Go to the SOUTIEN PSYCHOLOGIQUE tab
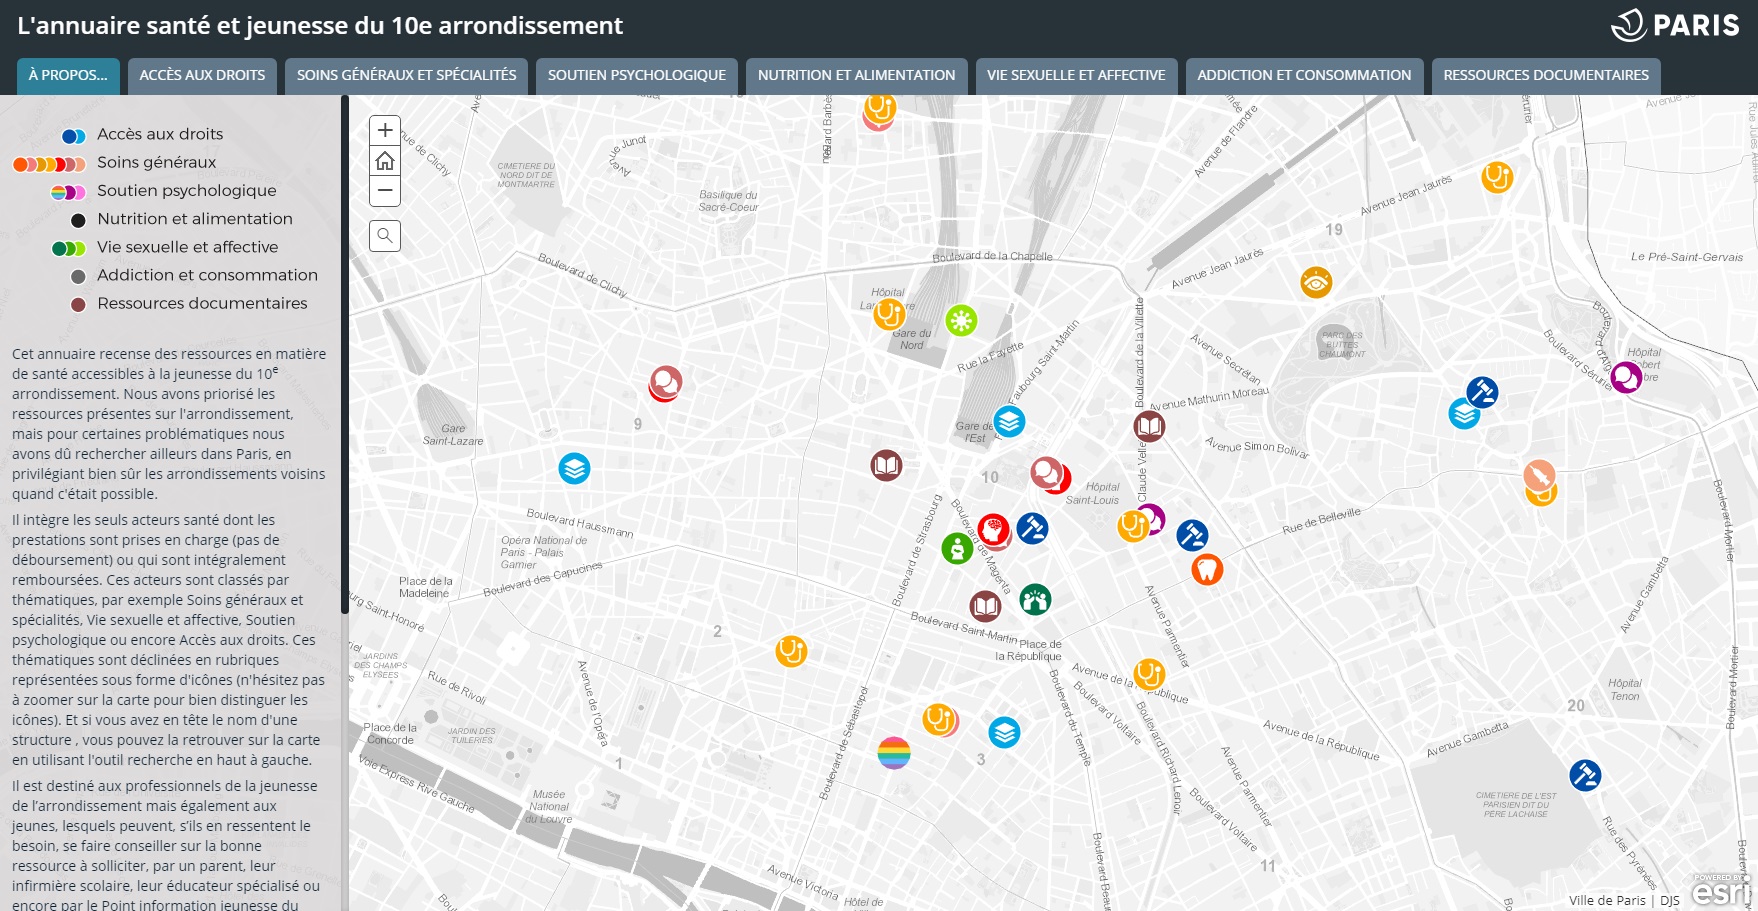The image size is (1758, 911). point(637,76)
